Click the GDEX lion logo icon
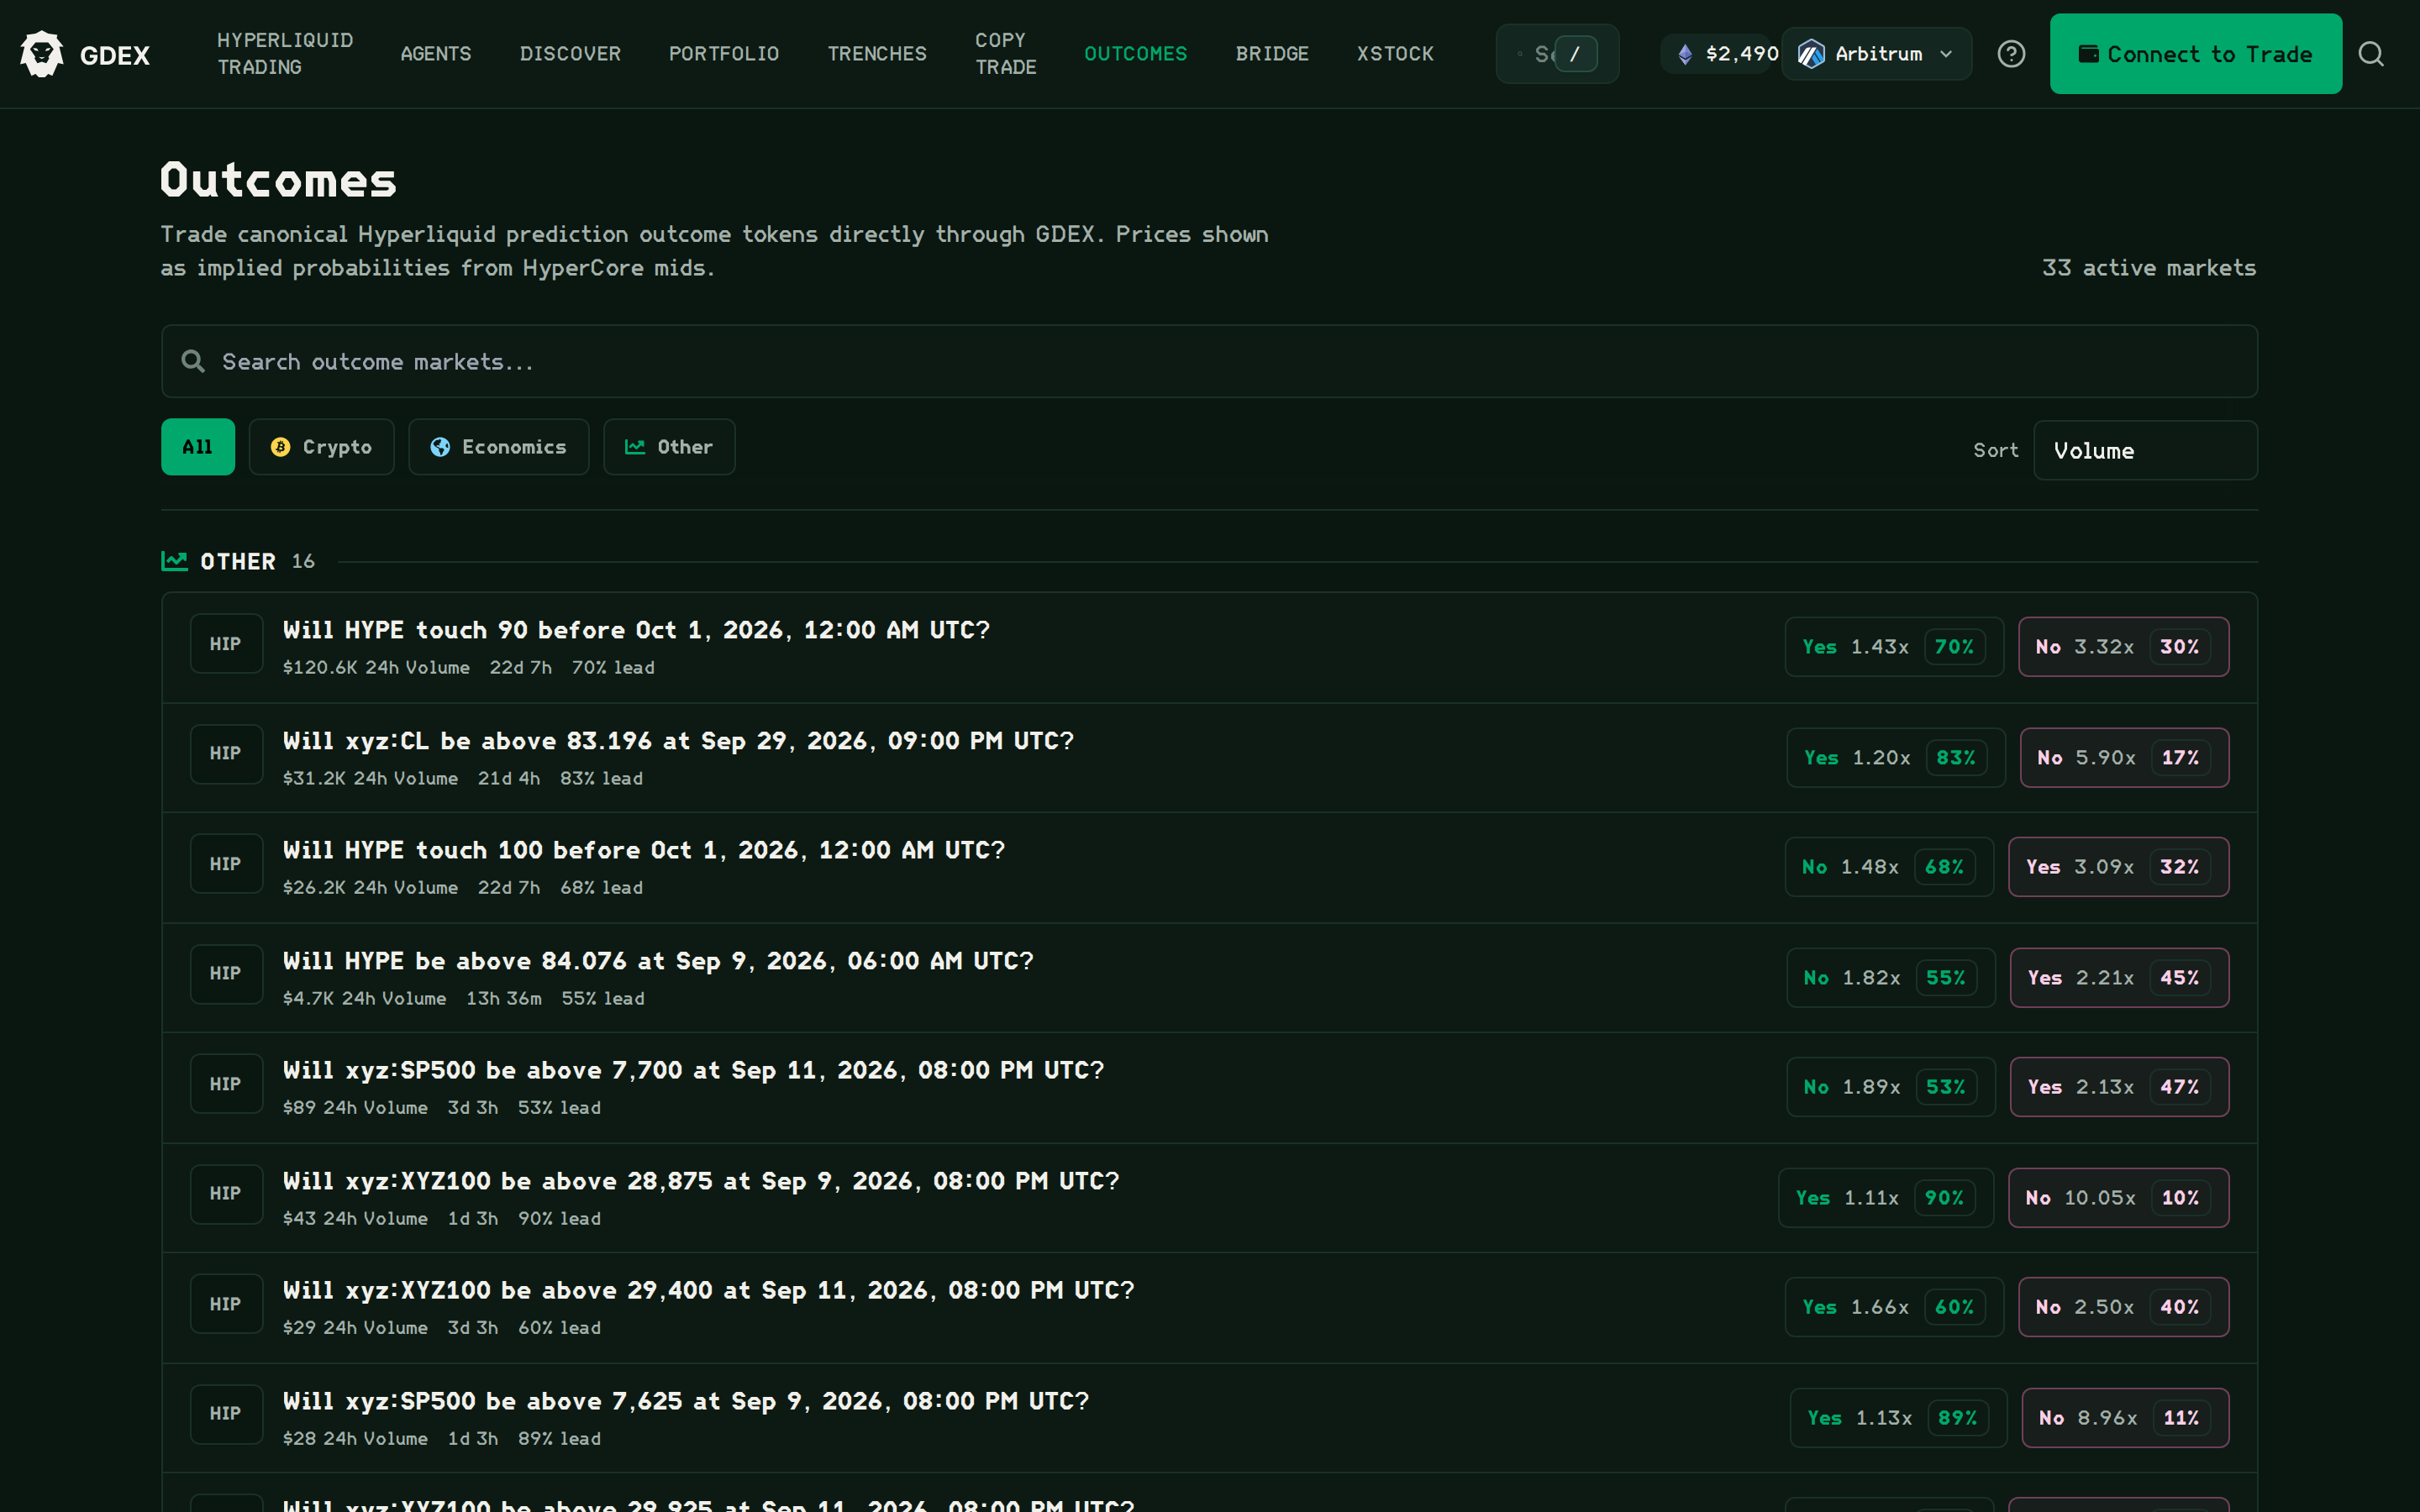2420x1512 pixels. point(42,54)
